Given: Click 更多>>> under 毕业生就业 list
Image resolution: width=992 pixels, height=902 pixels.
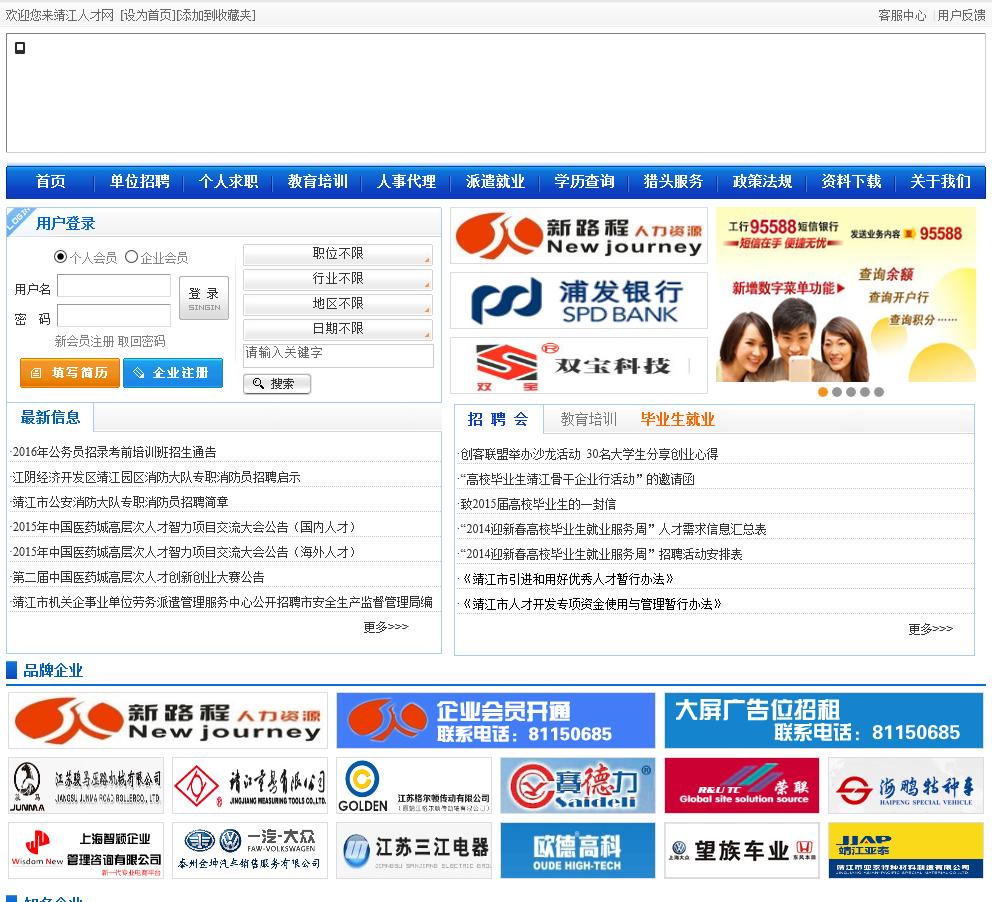Looking at the screenshot, I should [x=931, y=629].
